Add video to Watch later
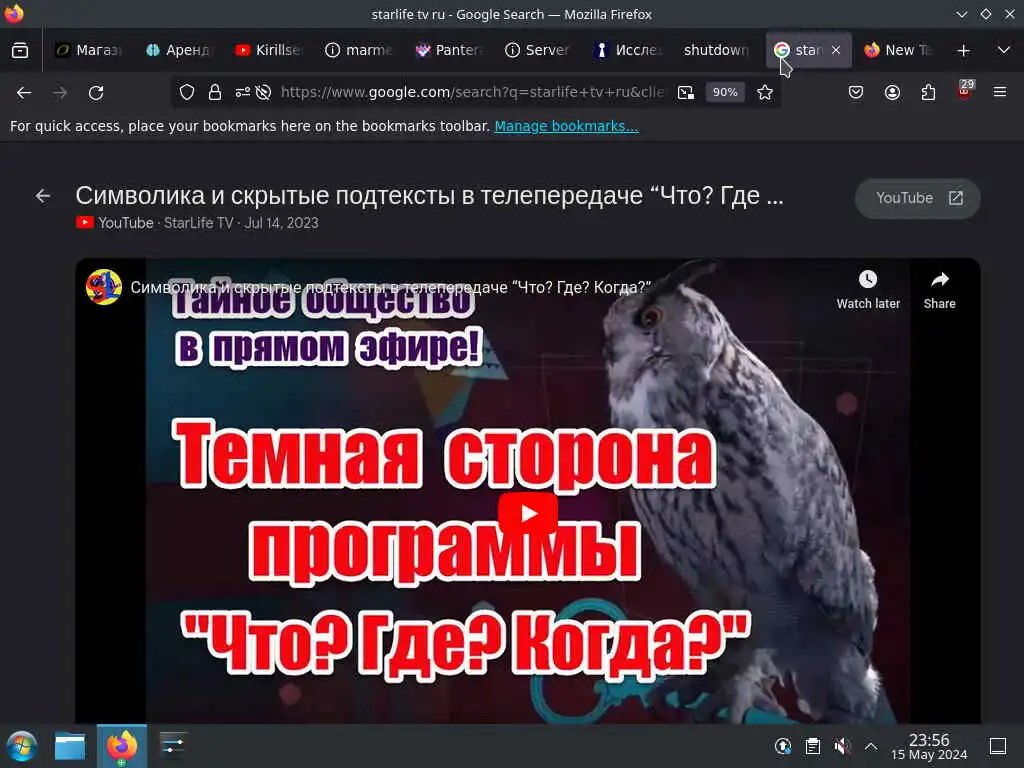 tap(868, 290)
